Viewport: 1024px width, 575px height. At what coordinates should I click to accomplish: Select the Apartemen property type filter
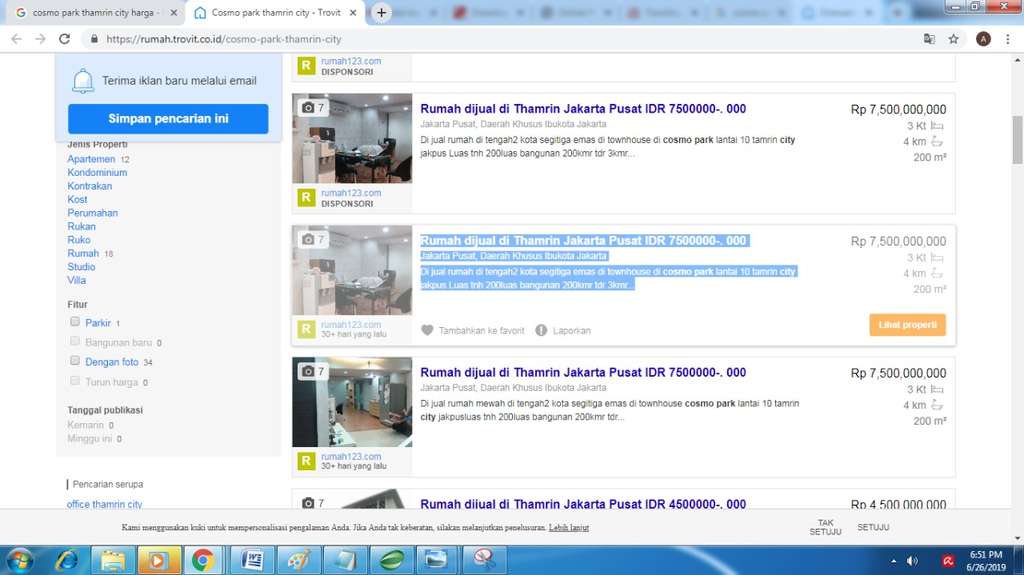point(91,159)
